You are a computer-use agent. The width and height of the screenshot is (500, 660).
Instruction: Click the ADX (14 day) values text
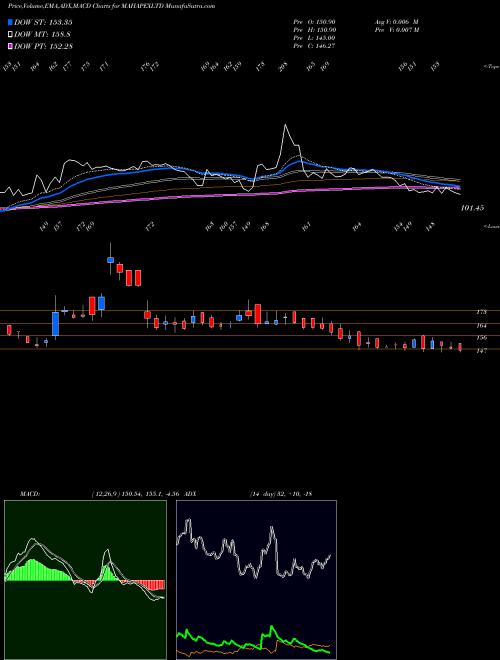pos(281,493)
